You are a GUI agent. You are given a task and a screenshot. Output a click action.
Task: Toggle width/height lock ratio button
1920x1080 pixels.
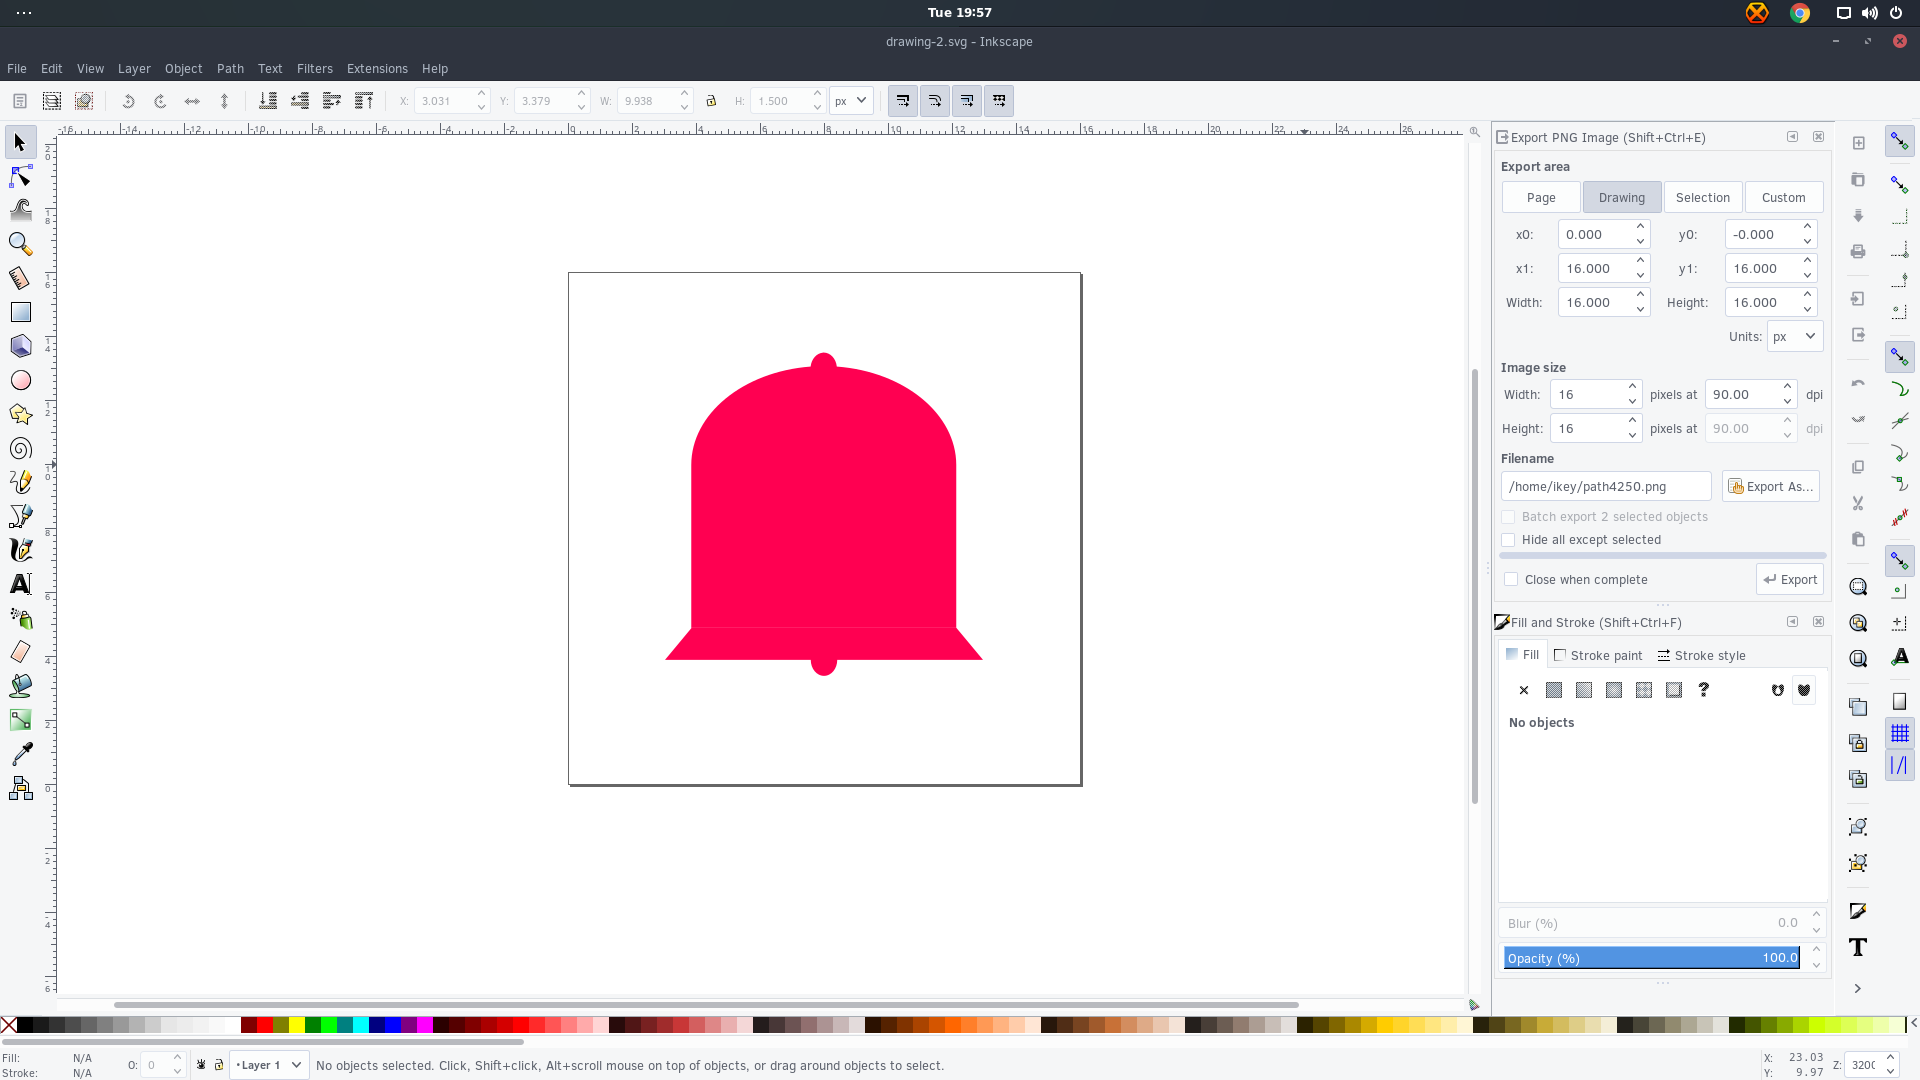pyautogui.click(x=711, y=101)
